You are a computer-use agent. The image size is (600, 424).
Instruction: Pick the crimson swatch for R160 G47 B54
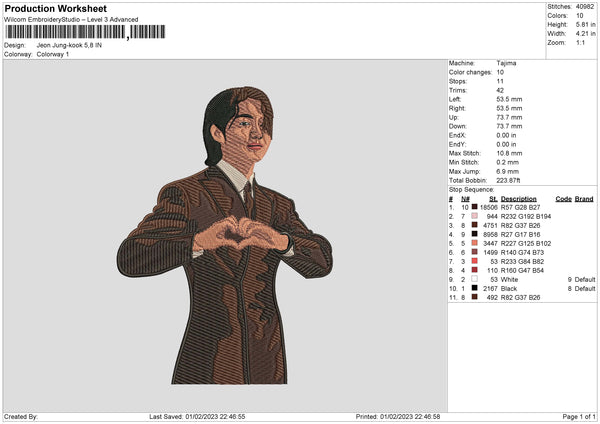tap(474, 270)
